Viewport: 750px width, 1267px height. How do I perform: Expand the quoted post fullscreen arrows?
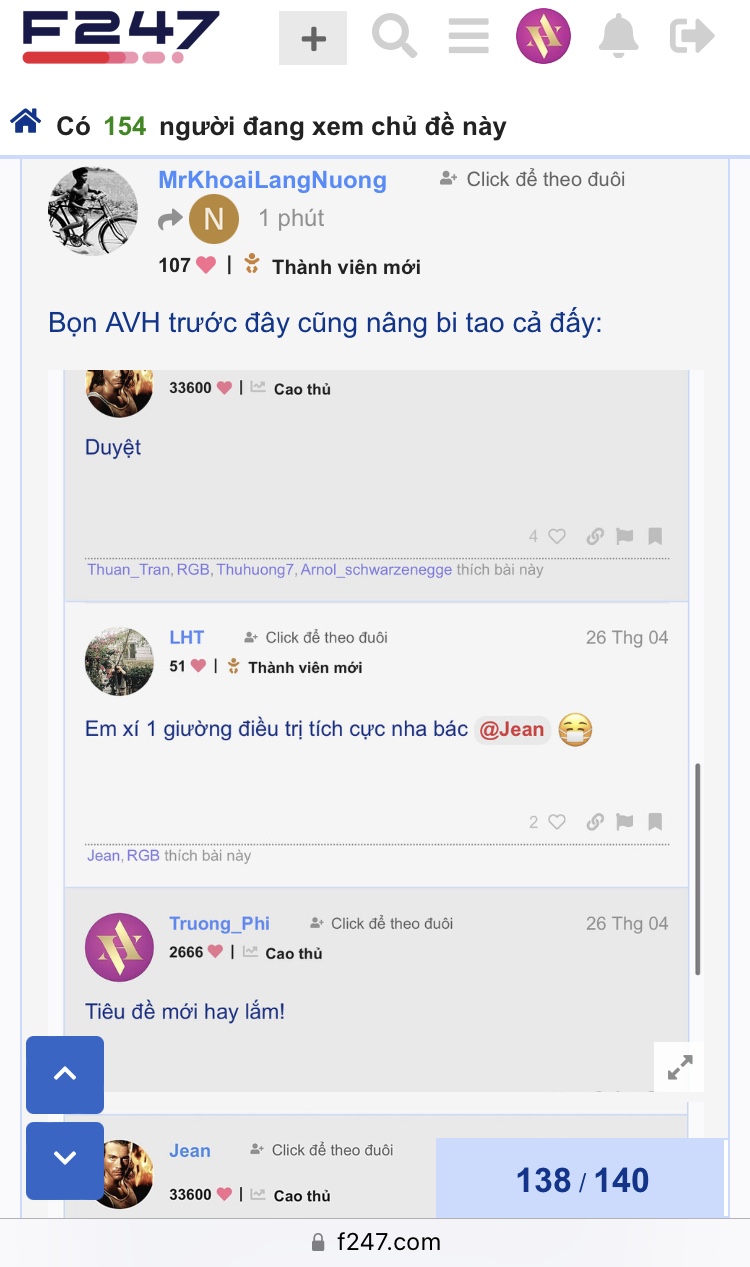tap(679, 1067)
